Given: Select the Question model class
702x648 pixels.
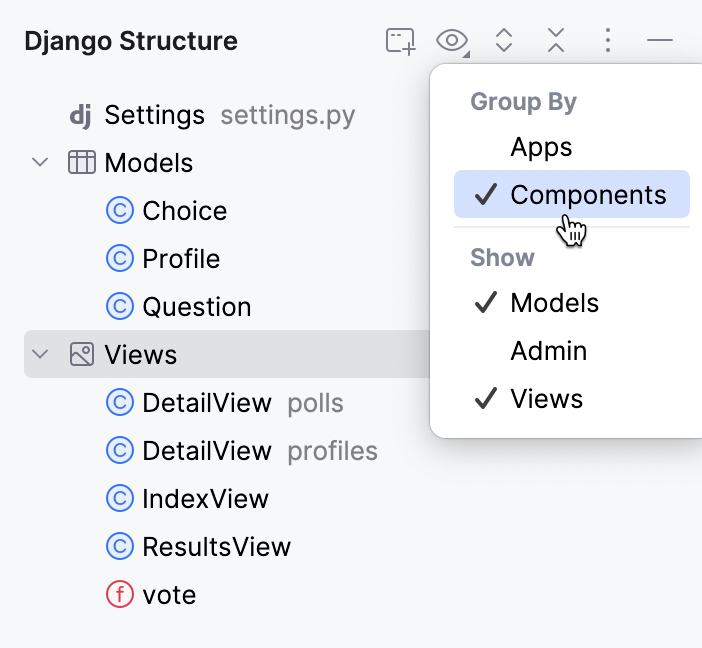Looking at the screenshot, I should [x=196, y=307].
